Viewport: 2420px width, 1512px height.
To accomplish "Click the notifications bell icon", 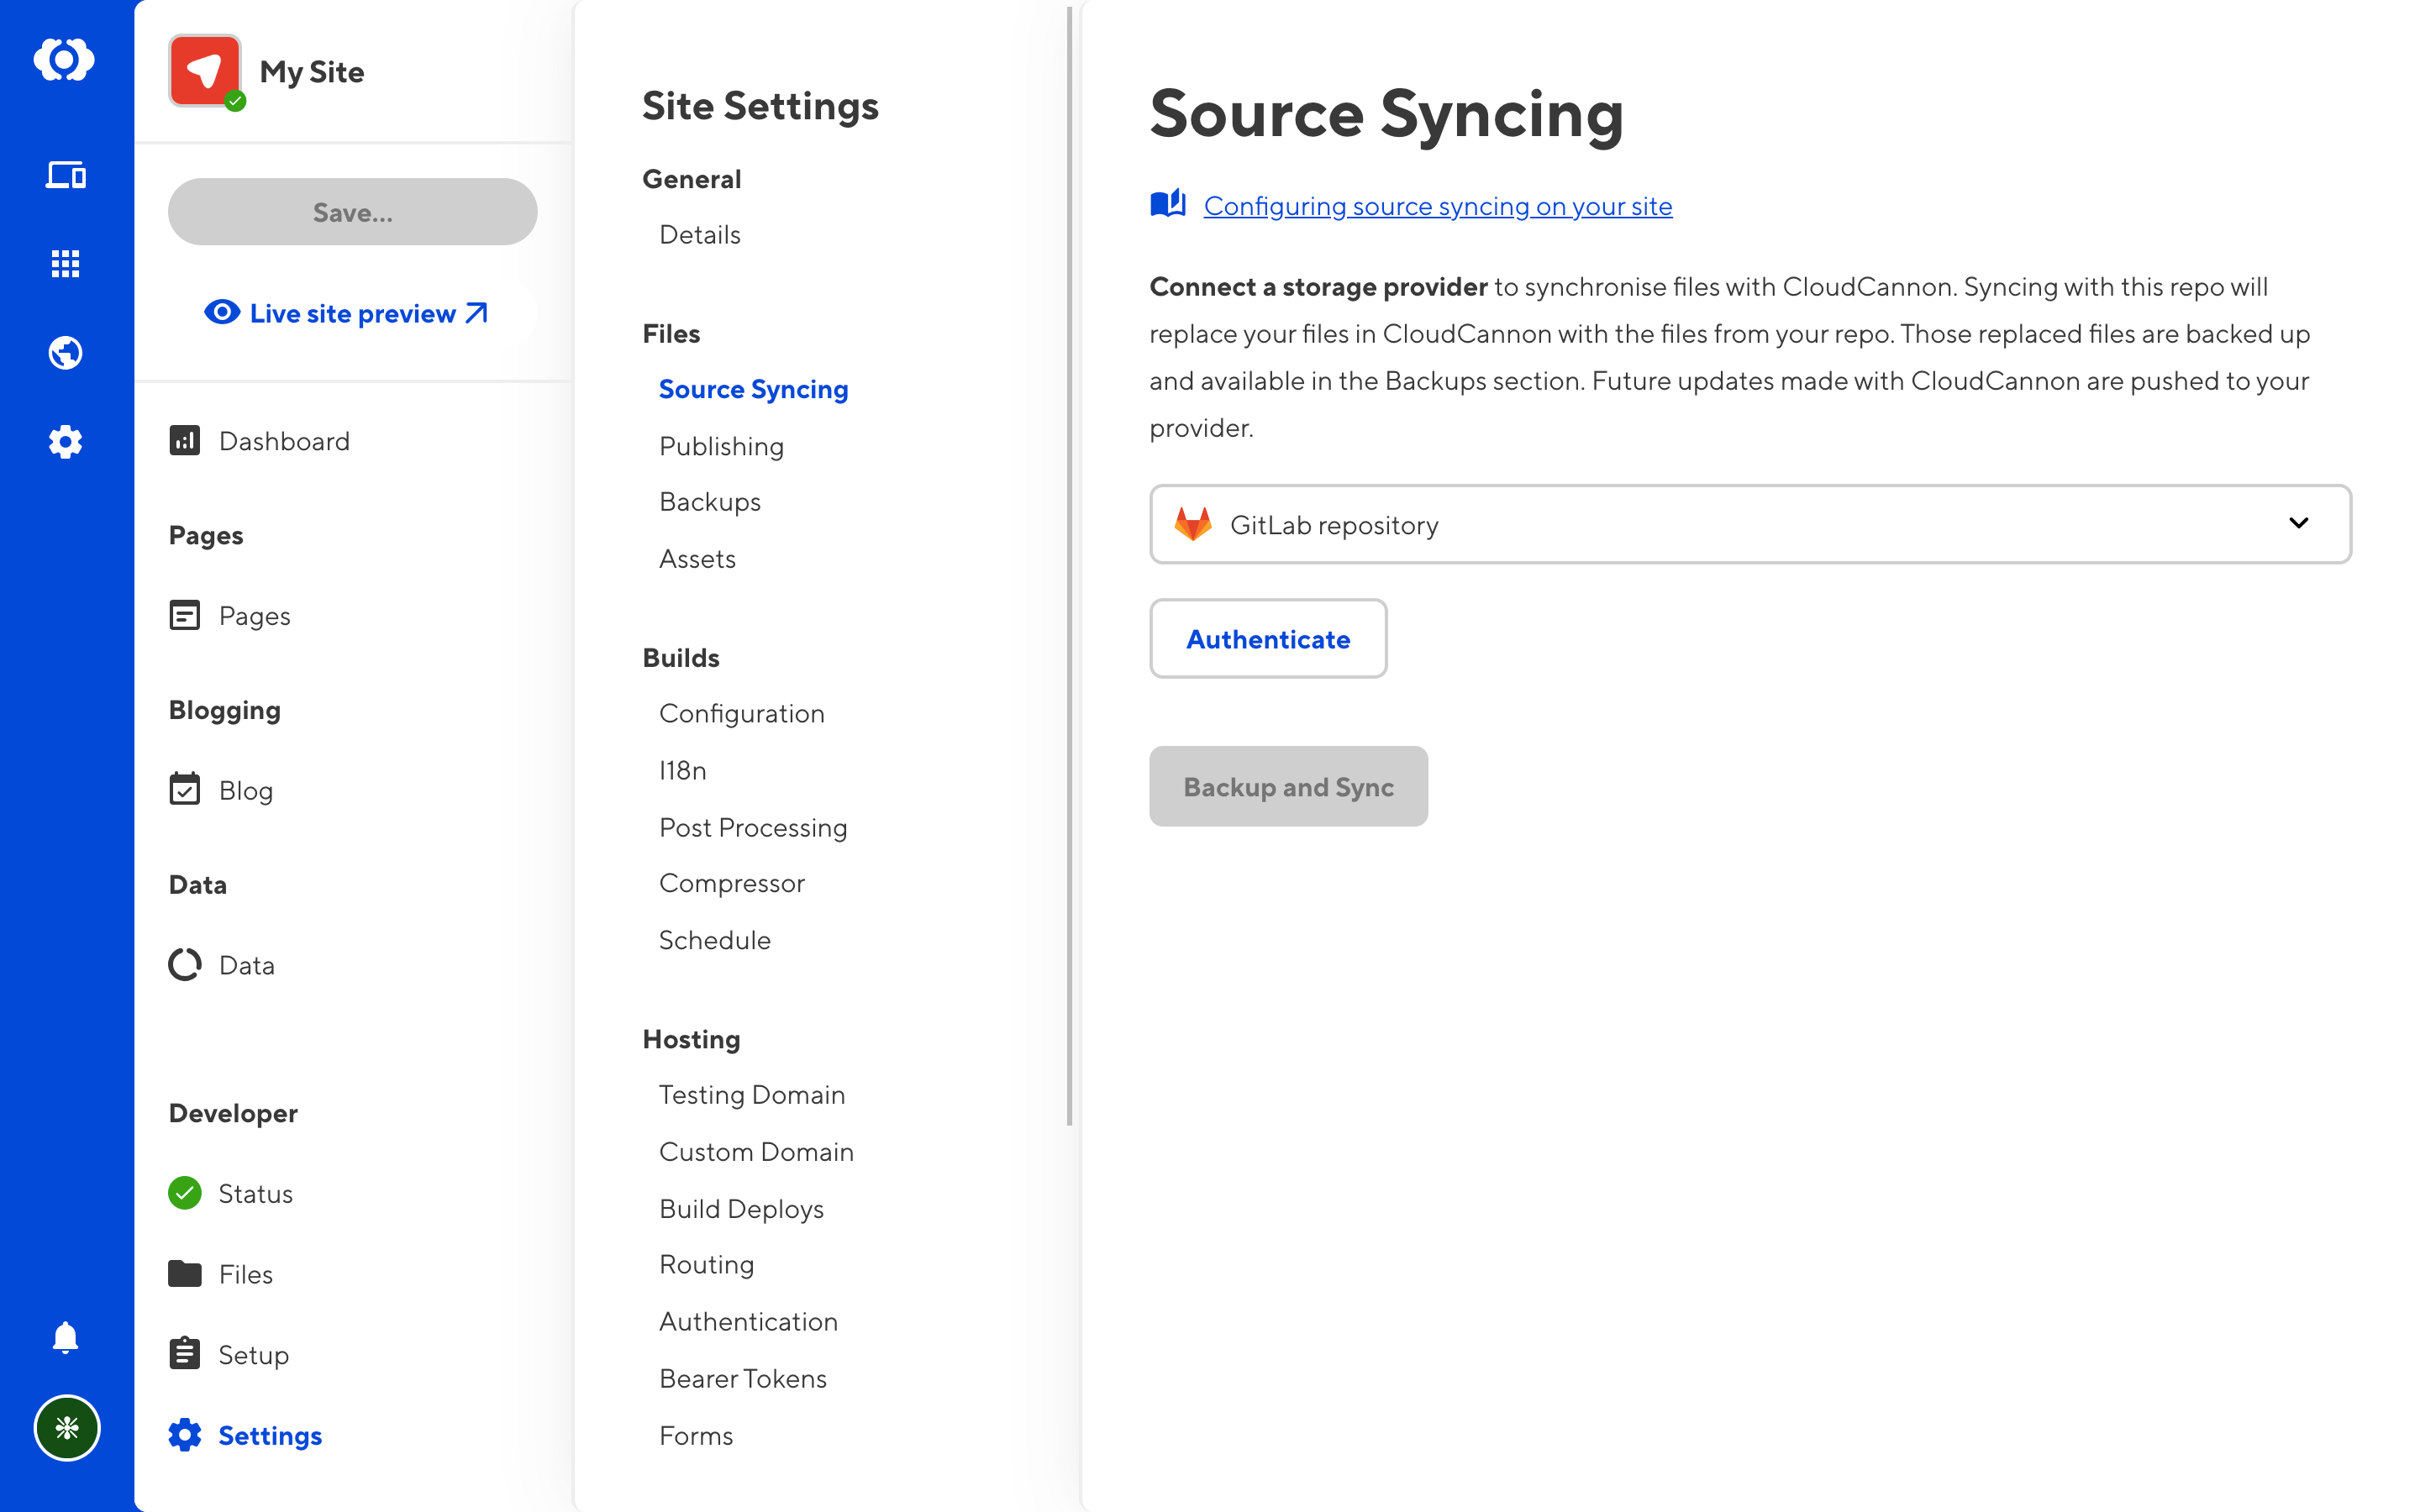I will [66, 1338].
